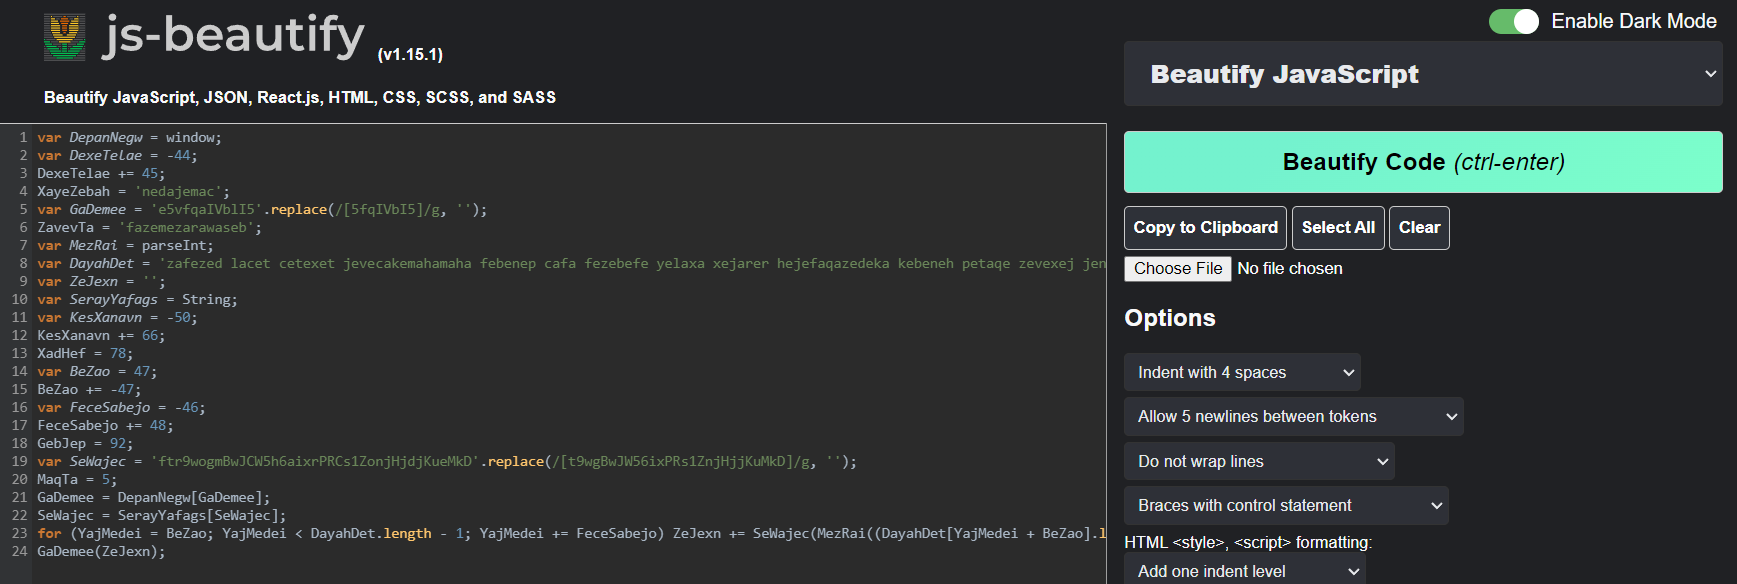Toggle the Enable Dark Mode switch
The height and width of the screenshot is (584, 1737).
pyautogui.click(x=1514, y=21)
